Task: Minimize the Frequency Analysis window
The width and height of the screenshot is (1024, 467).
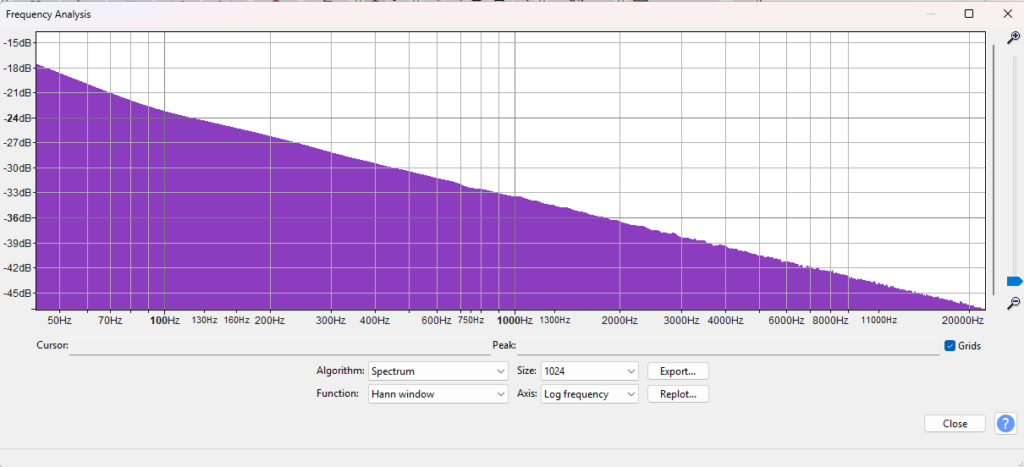Action: [x=930, y=14]
